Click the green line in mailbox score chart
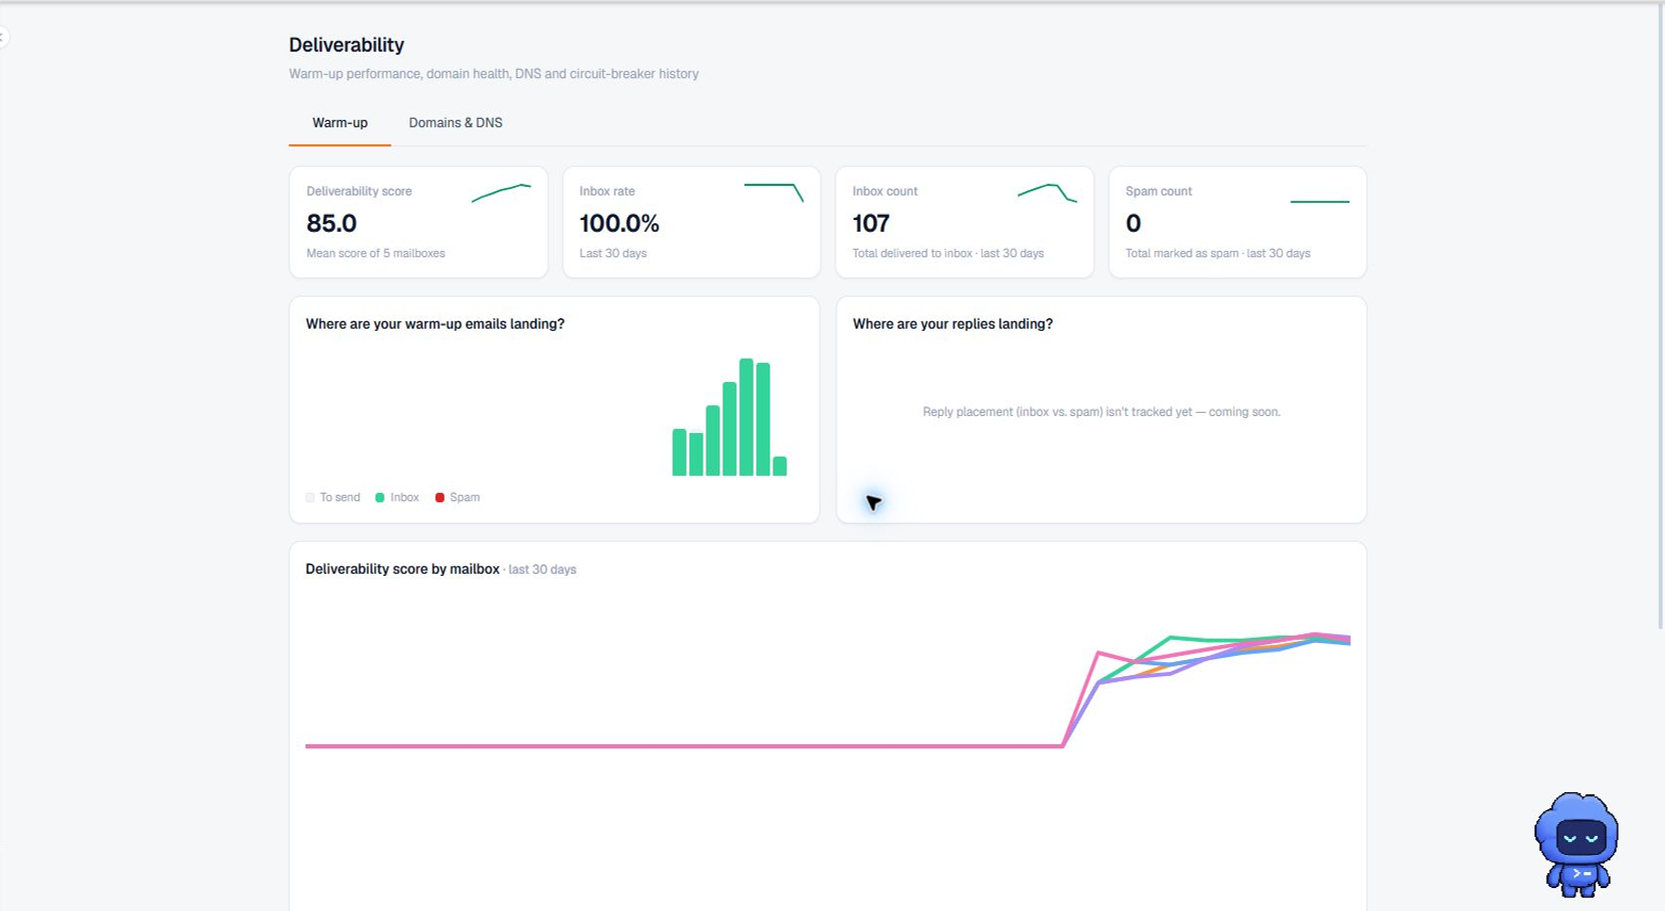Viewport: 1665px width, 911px height. click(1172, 638)
